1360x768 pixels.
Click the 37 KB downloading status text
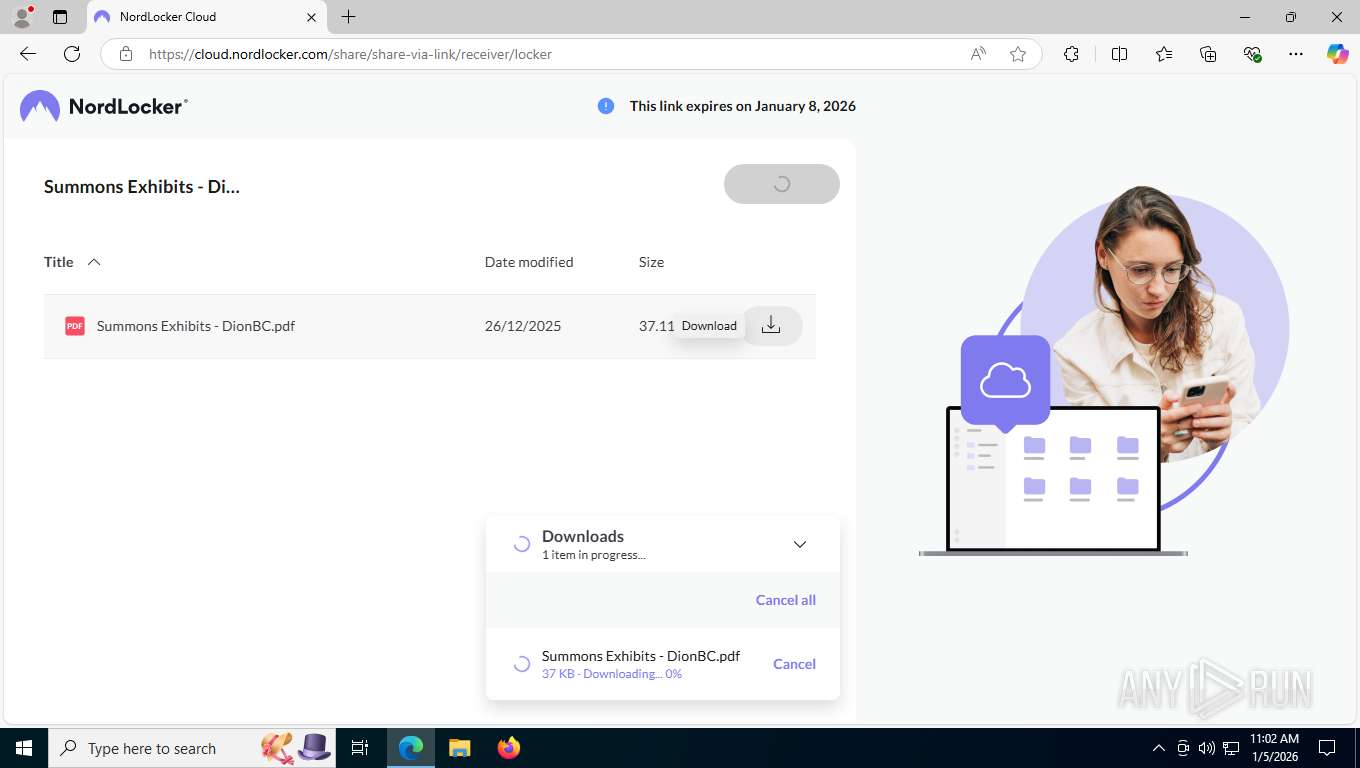[612, 674]
